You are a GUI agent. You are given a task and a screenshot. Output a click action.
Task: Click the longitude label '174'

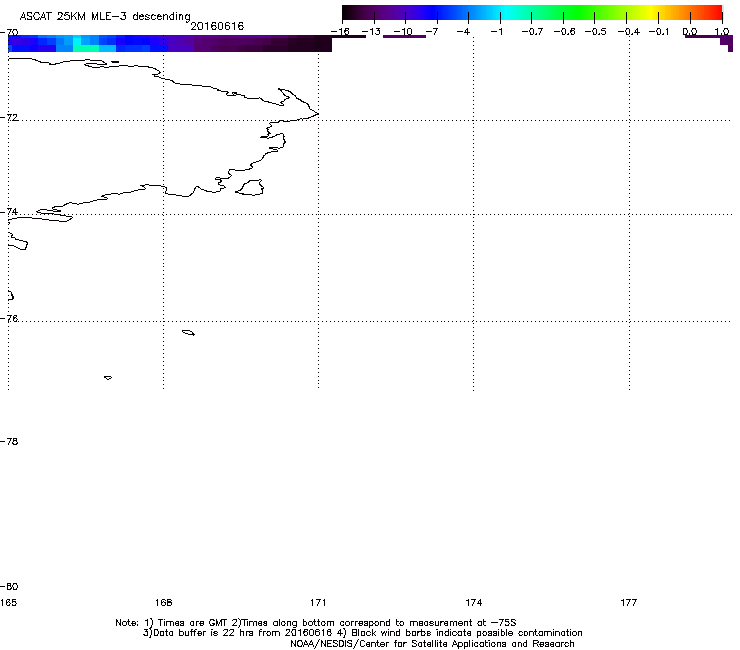(x=473, y=602)
